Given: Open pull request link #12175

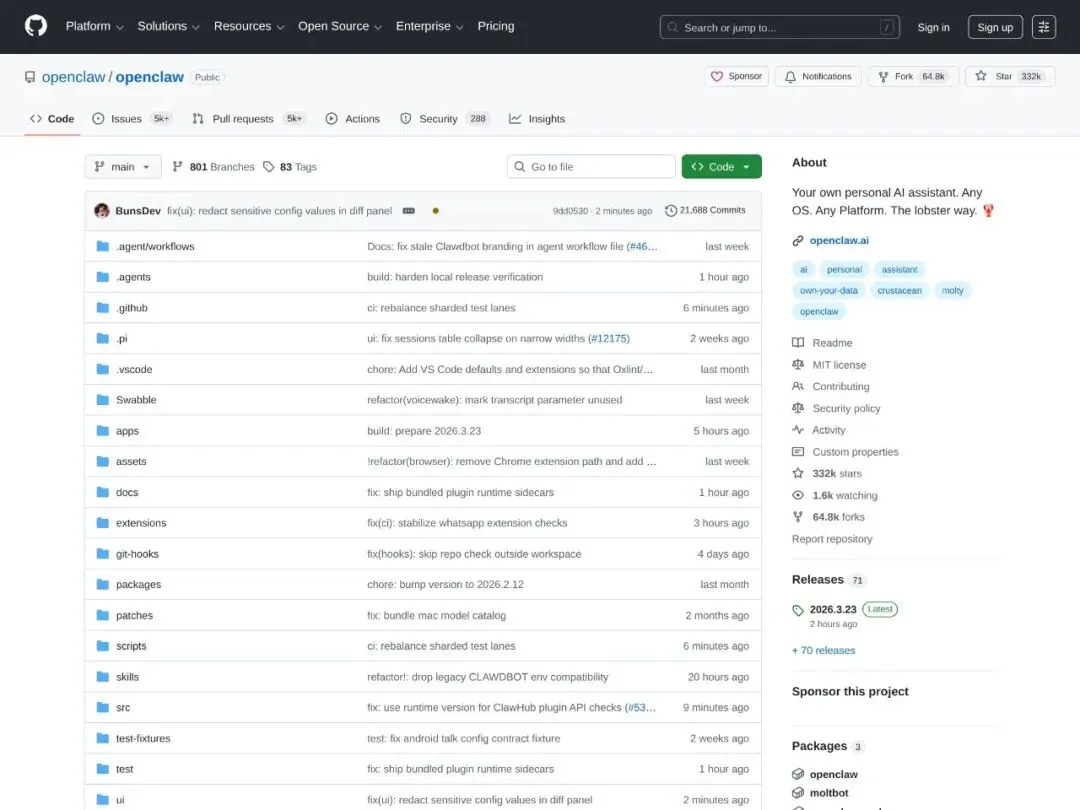Looking at the screenshot, I should tap(609, 338).
